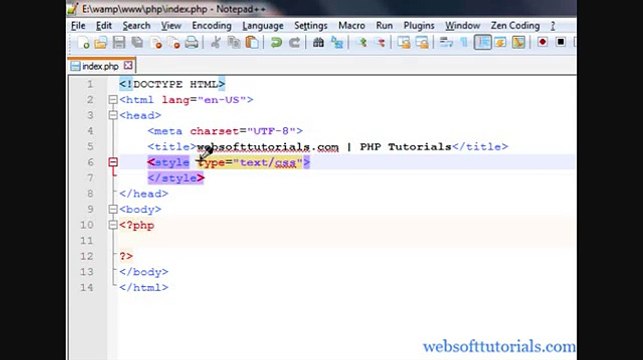The height and width of the screenshot is (360, 643).
Task: Create a new file from toolbar
Action: (x=83, y=42)
